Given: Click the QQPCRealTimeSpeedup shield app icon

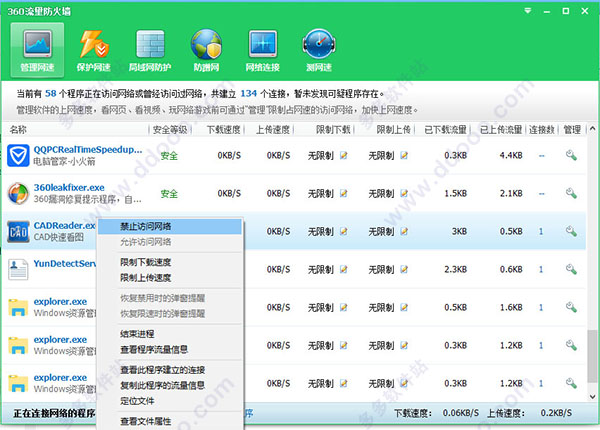Looking at the screenshot, I should click(x=18, y=155).
